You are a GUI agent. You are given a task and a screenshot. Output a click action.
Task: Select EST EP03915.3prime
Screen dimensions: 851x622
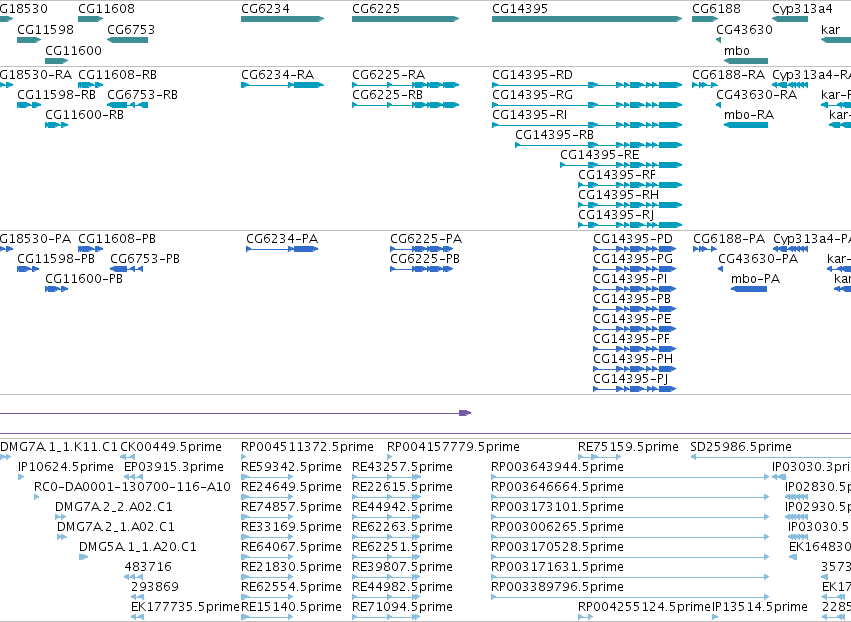point(174,467)
